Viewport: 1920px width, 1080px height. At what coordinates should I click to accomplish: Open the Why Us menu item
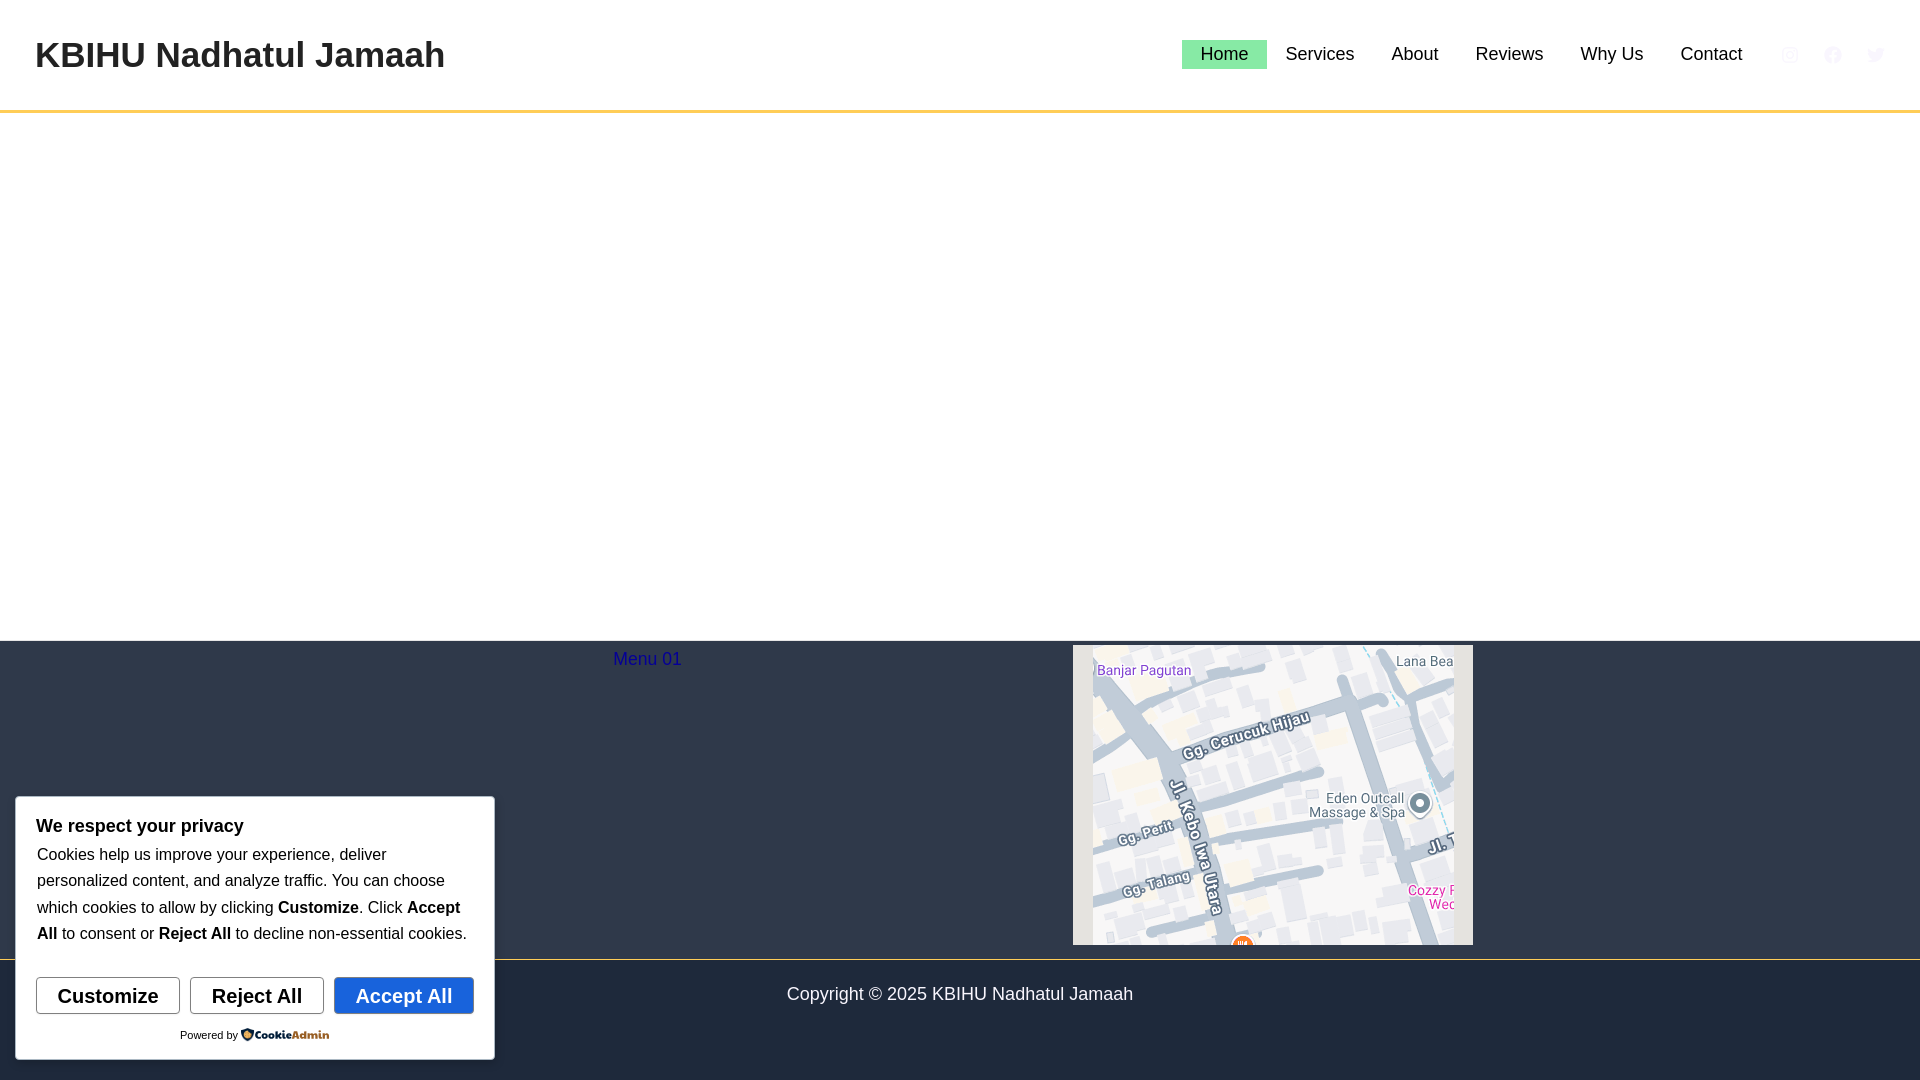1611,54
